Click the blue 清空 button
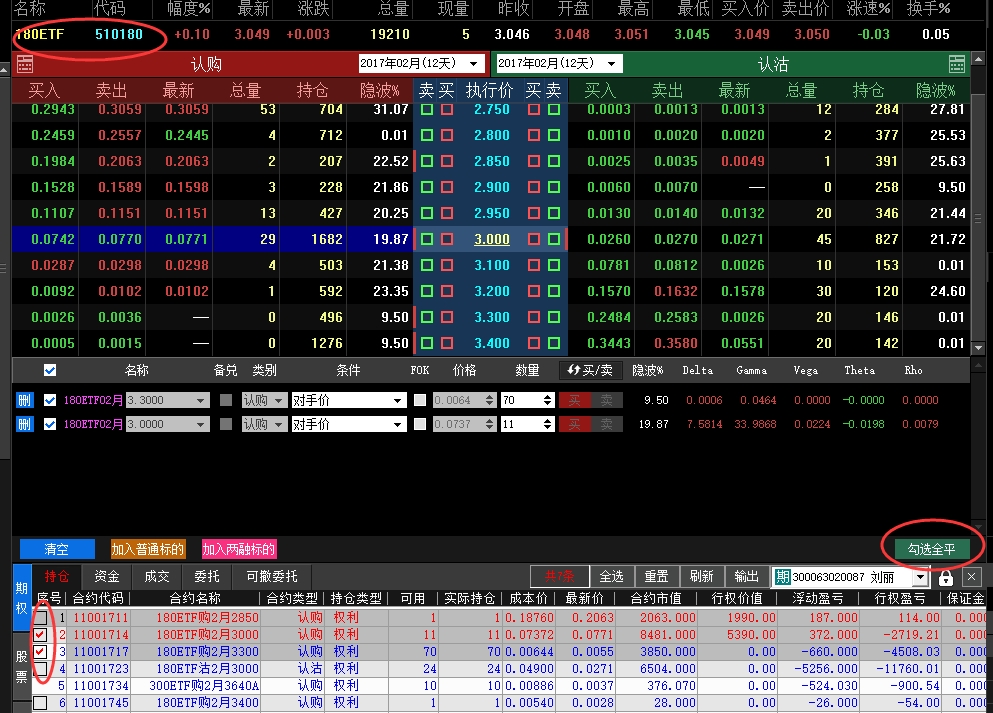This screenshot has height=713, width=993. [57, 549]
